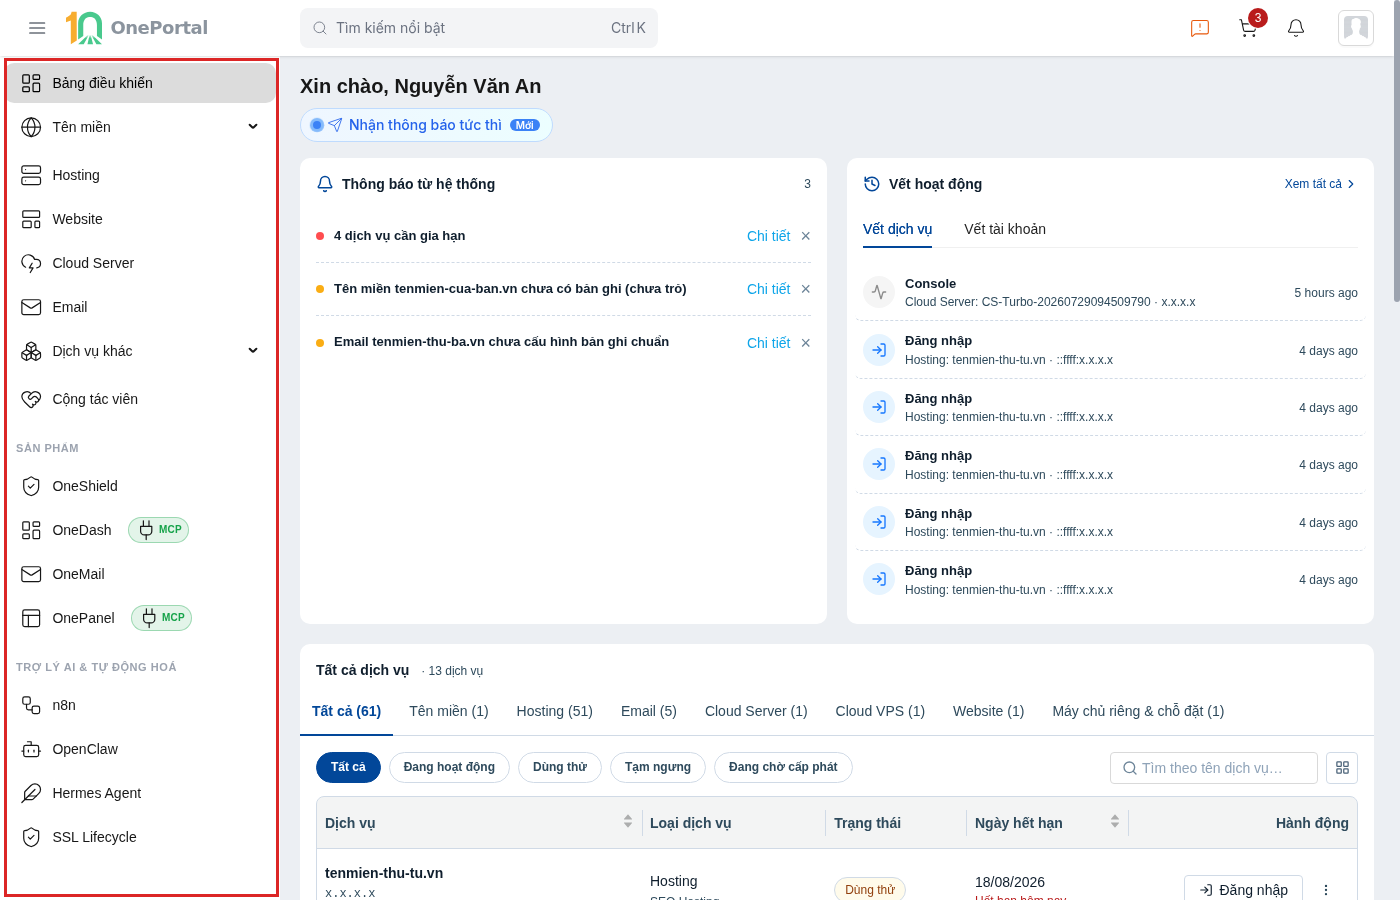
Task: Dismiss the 4 dịch vụ cần gia hạn notification
Action: 806,236
